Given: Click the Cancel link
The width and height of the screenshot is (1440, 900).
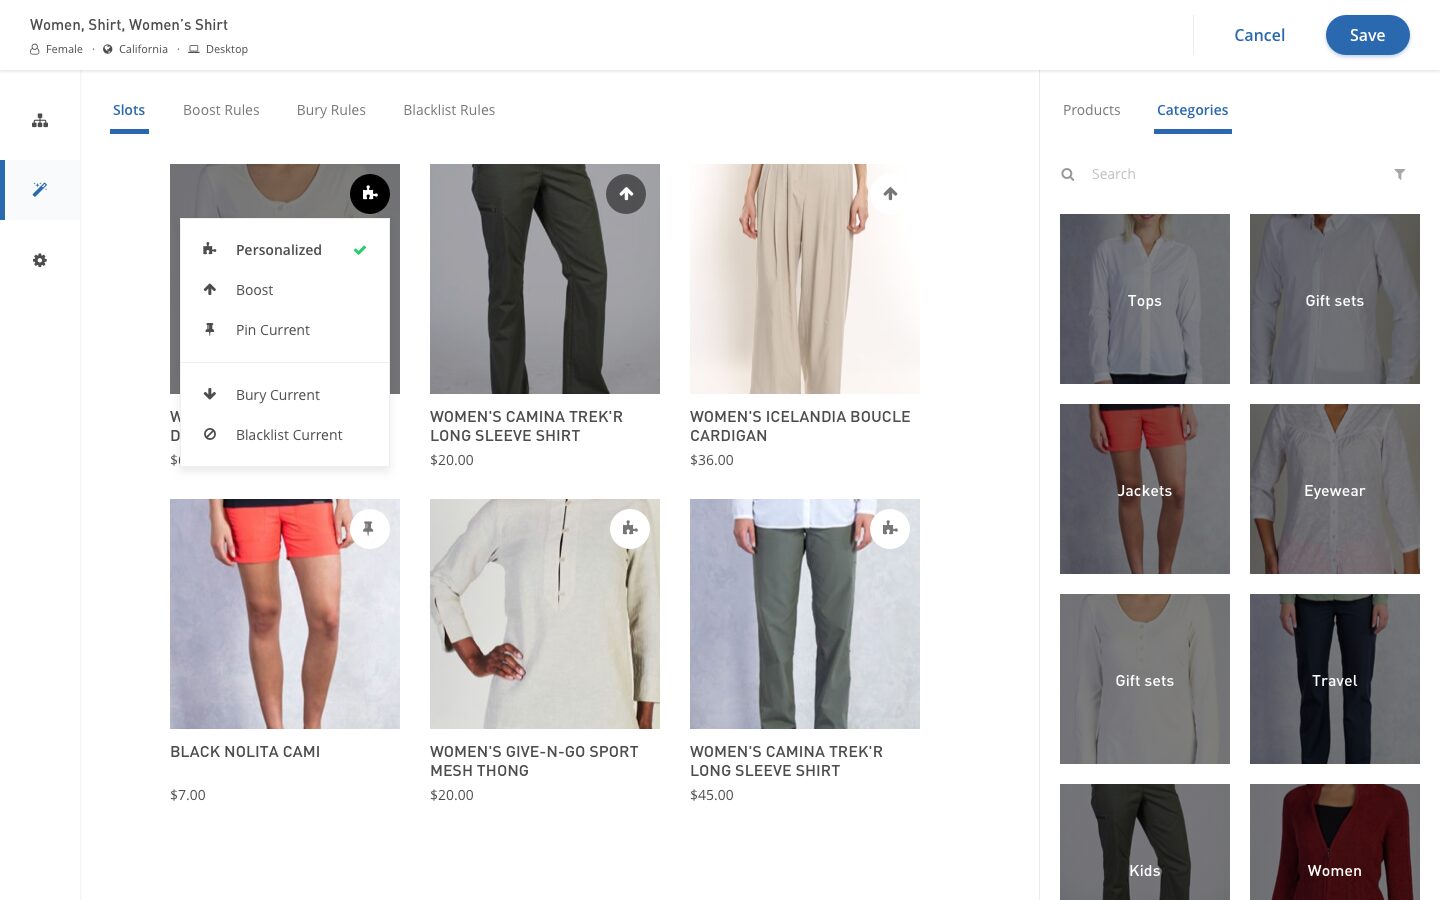Looking at the screenshot, I should pyautogui.click(x=1259, y=35).
